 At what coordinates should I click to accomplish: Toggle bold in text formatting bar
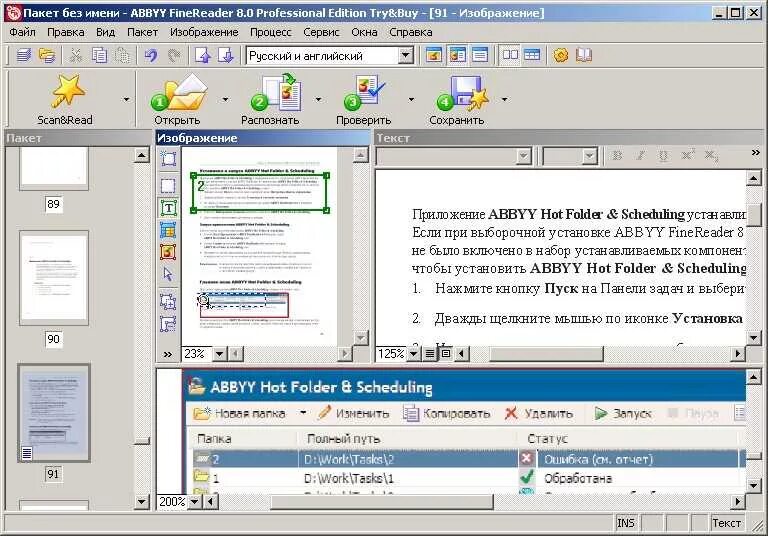point(617,156)
